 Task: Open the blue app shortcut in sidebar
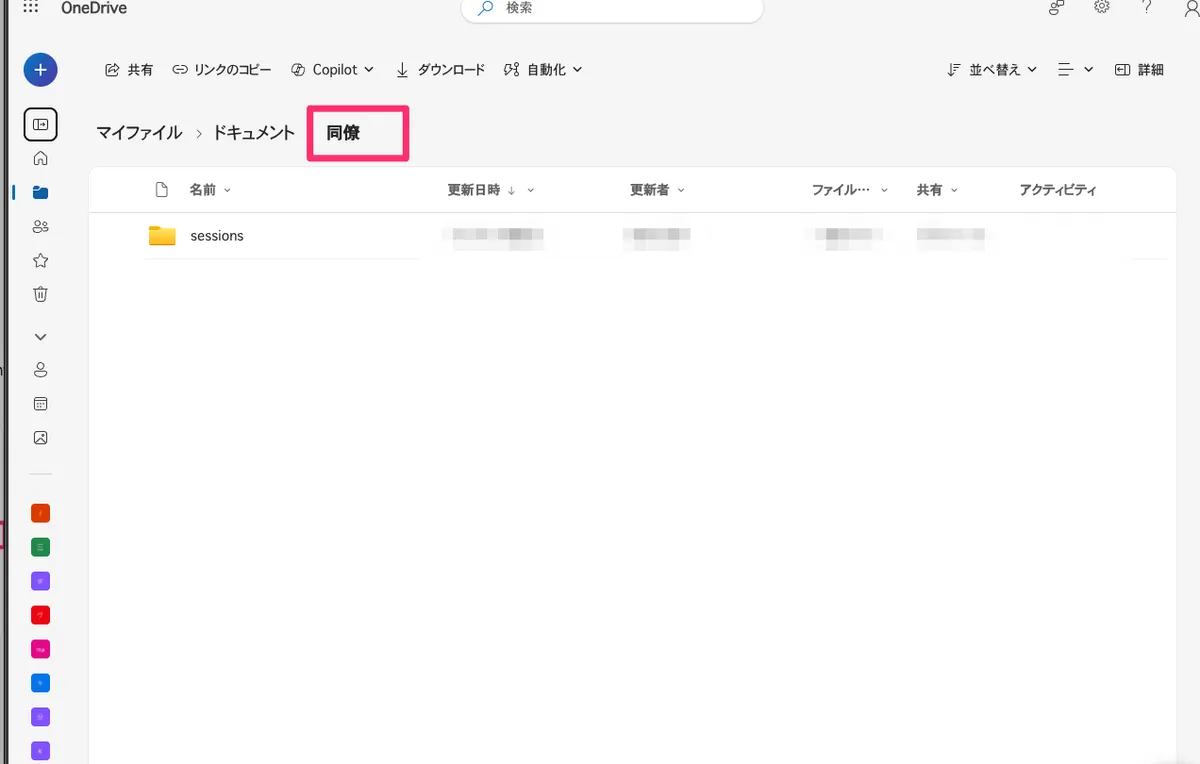click(40, 683)
